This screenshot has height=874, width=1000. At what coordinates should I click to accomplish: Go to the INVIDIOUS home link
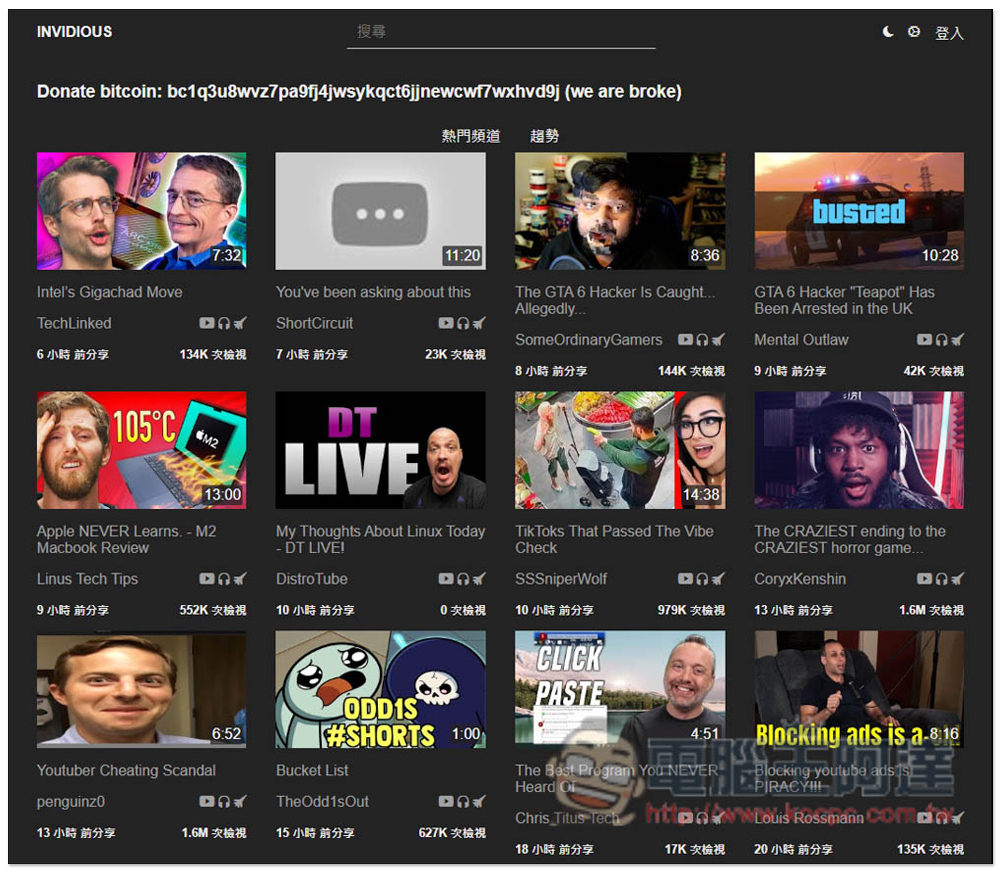(x=74, y=32)
